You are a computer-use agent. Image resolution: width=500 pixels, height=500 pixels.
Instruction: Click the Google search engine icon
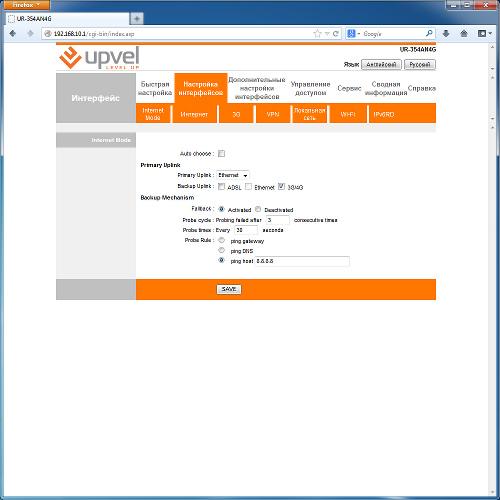click(x=351, y=34)
